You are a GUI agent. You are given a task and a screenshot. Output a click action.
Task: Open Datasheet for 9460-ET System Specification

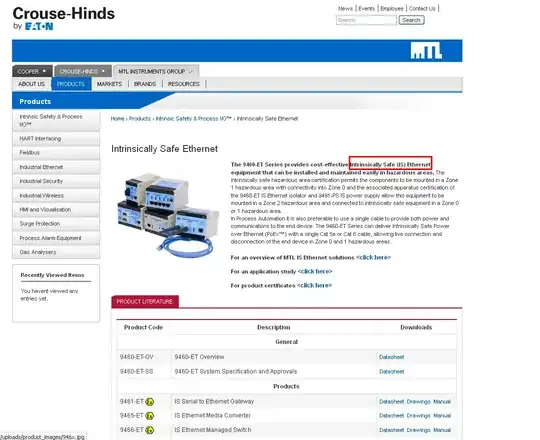[392, 372]
